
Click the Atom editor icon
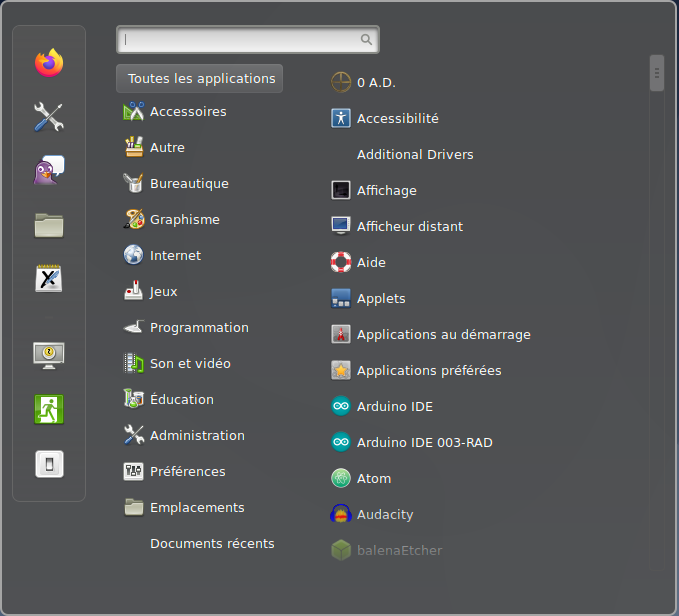pos(341,478)
